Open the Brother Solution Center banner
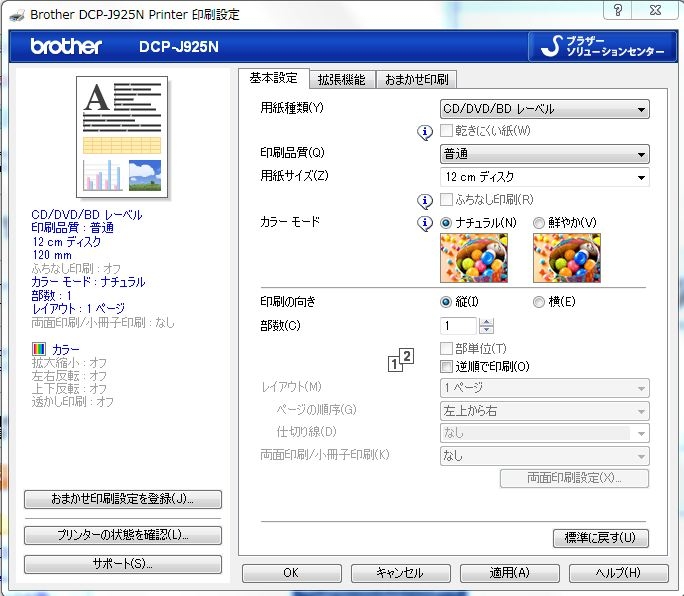This screenshot has width=684, height=596. (x=602, y=46)
